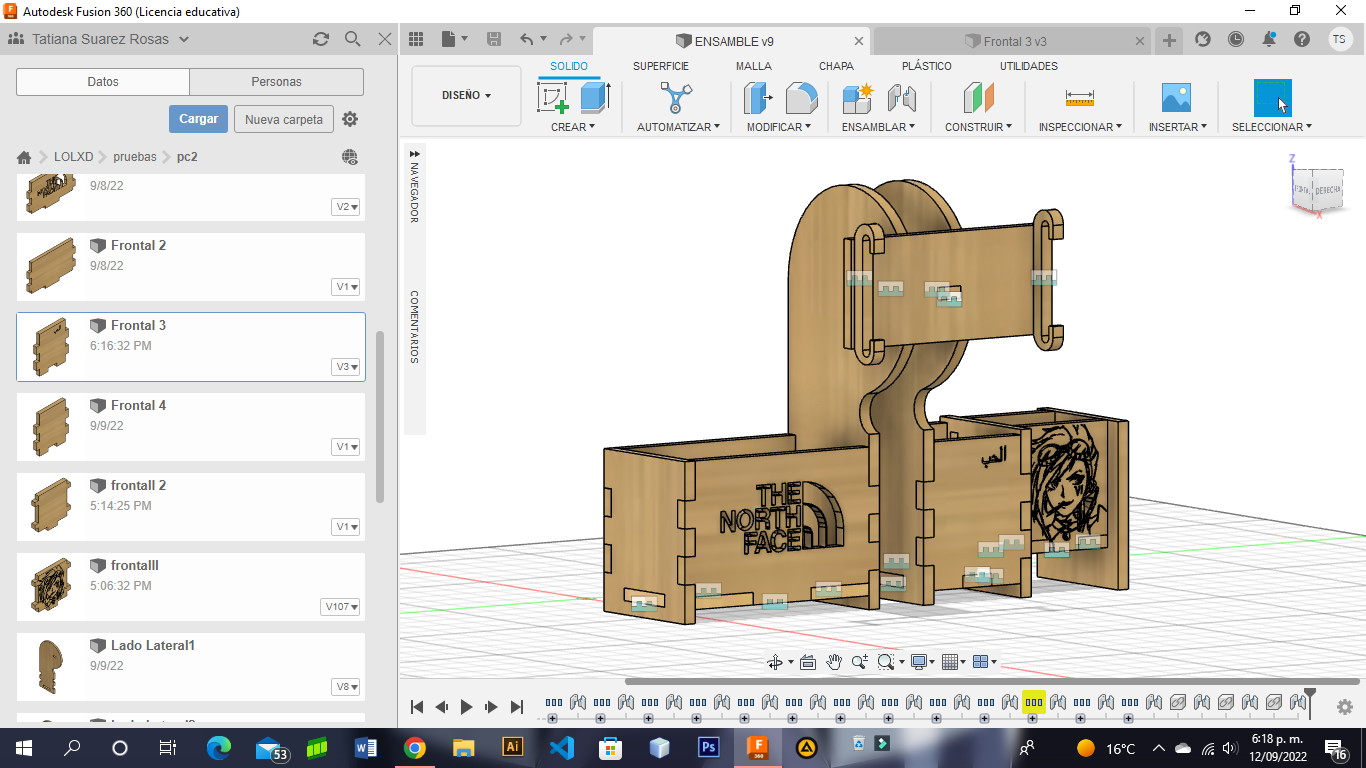Open the data panel grid icon
The width and height of the screenshot is (1366, 768).
click(416, 40)
